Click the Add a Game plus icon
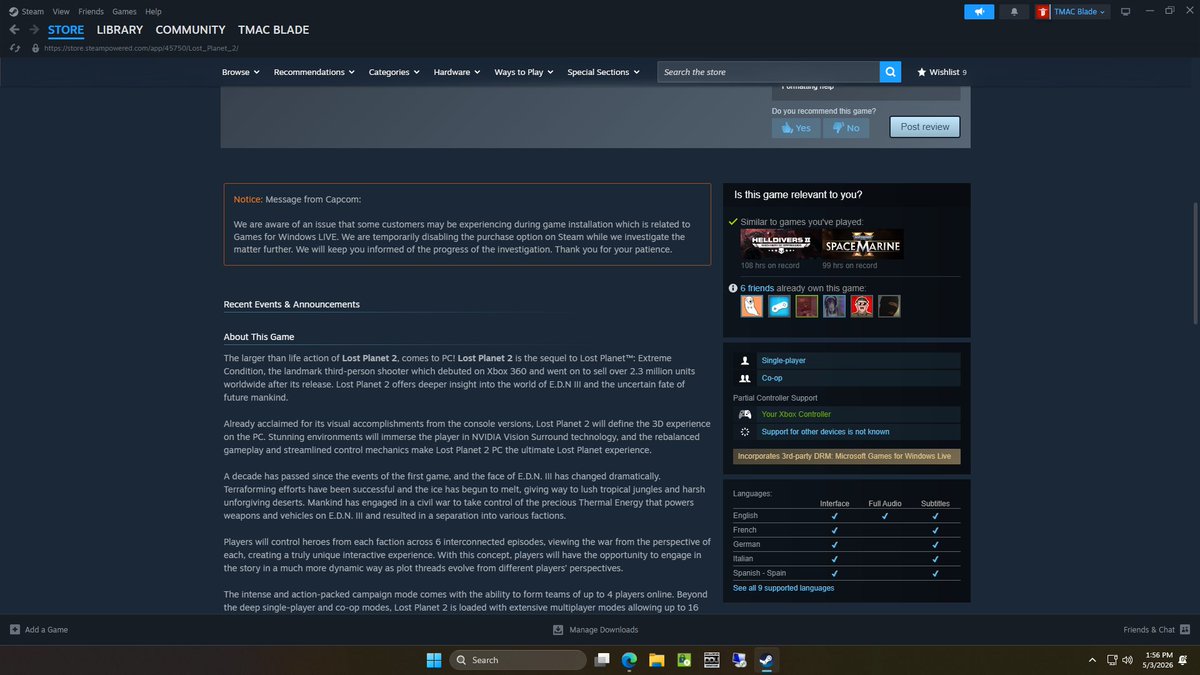This screenshot has height=675, width=1200. pyautogui.click(x=14, y=630)
